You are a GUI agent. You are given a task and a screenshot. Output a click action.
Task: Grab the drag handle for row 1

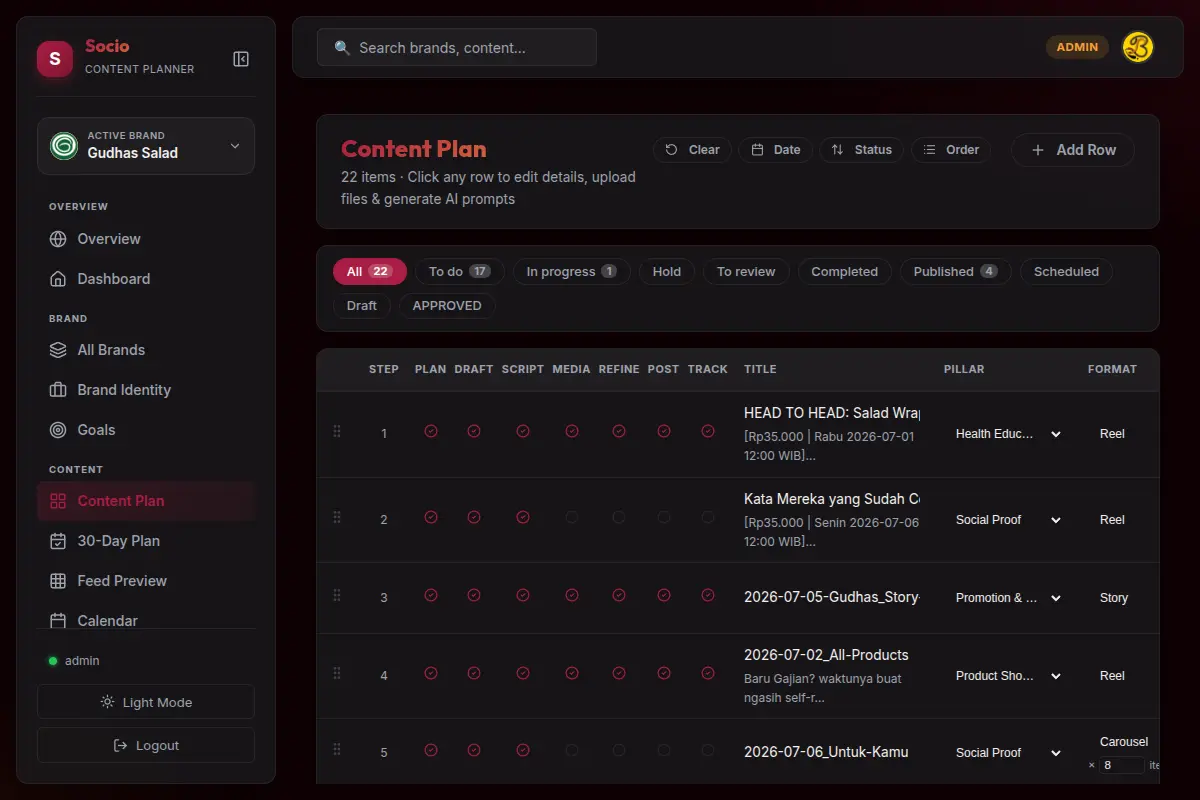[x=337, y=431]
